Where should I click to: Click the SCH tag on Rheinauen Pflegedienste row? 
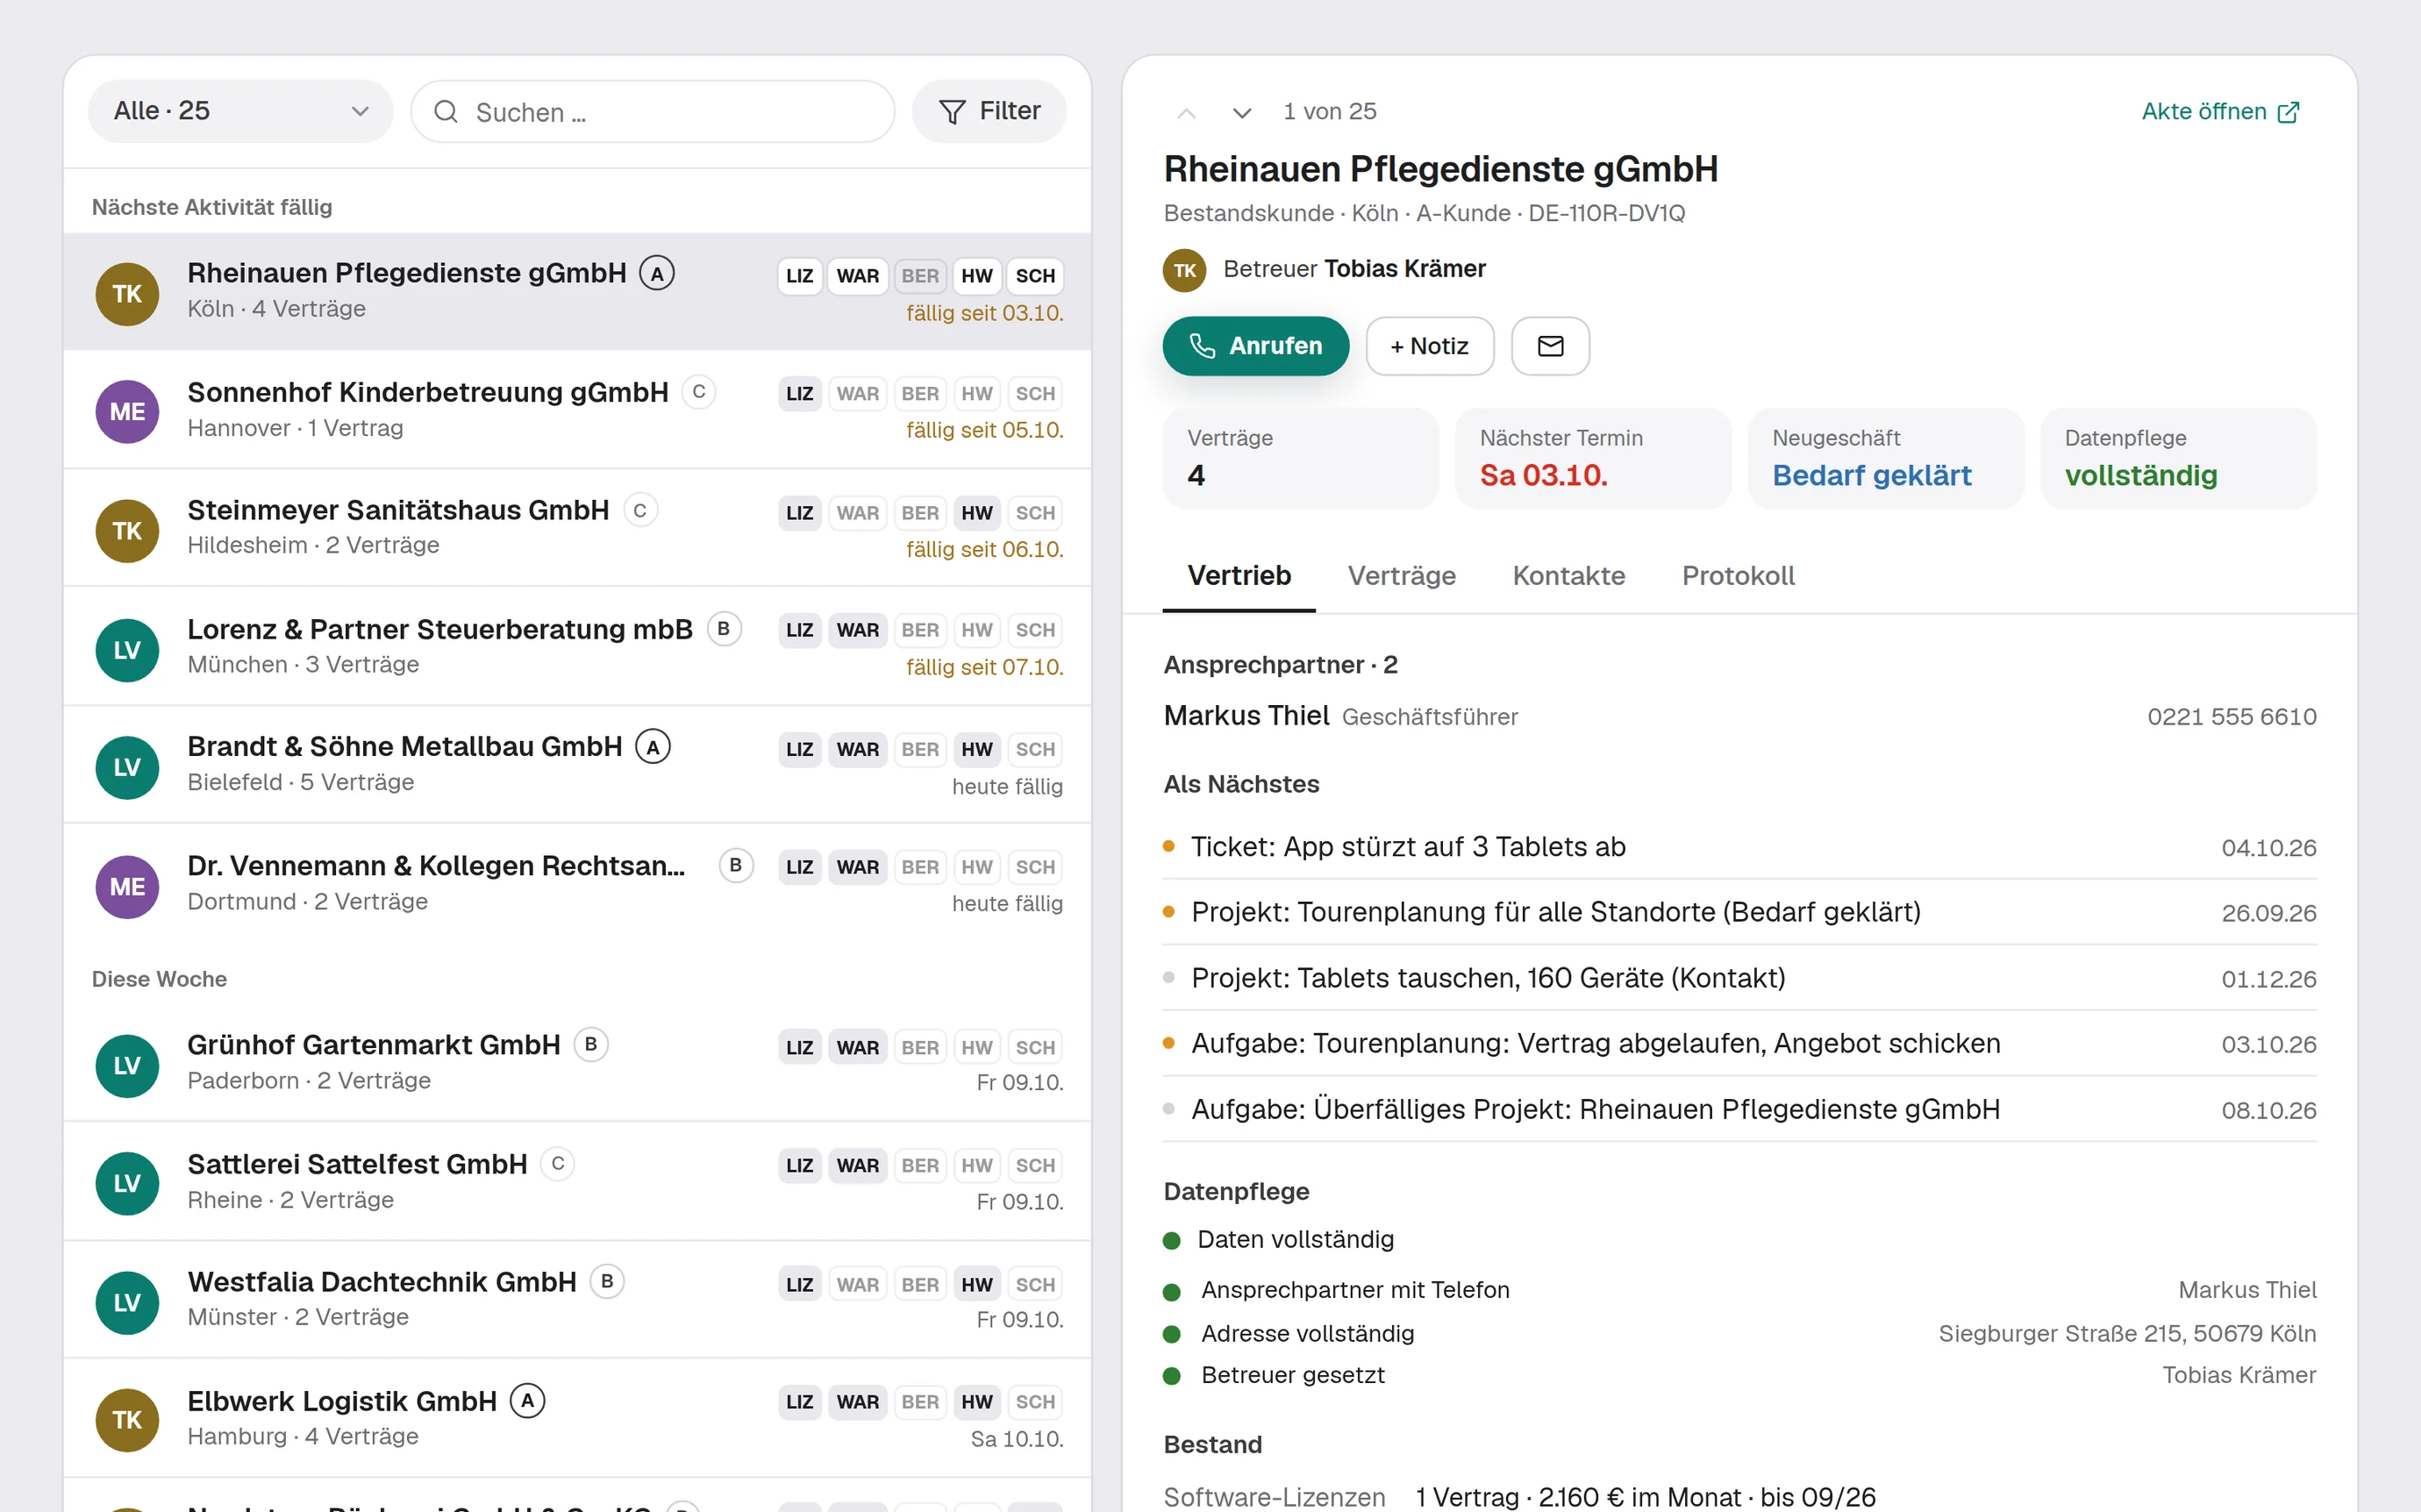(x=1035, y=276)
